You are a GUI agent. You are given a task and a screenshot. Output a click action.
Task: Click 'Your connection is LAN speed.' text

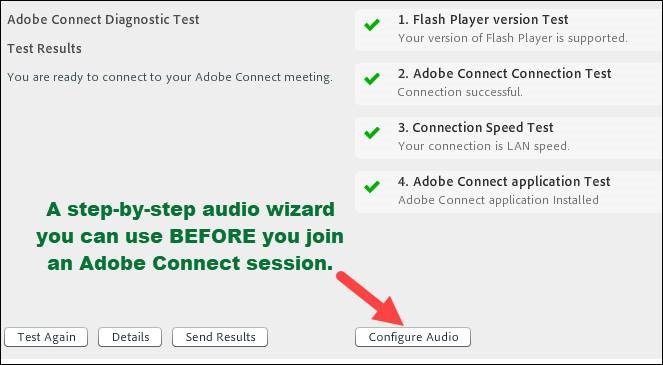(484, 146)
